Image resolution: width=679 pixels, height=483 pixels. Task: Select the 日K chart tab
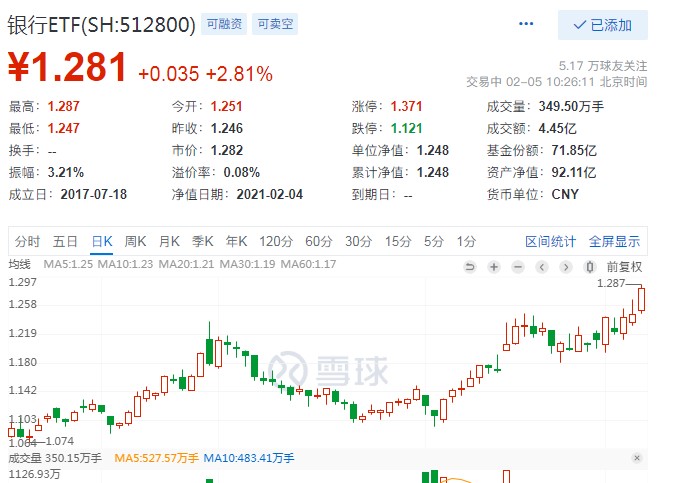[x=102, y=241]
